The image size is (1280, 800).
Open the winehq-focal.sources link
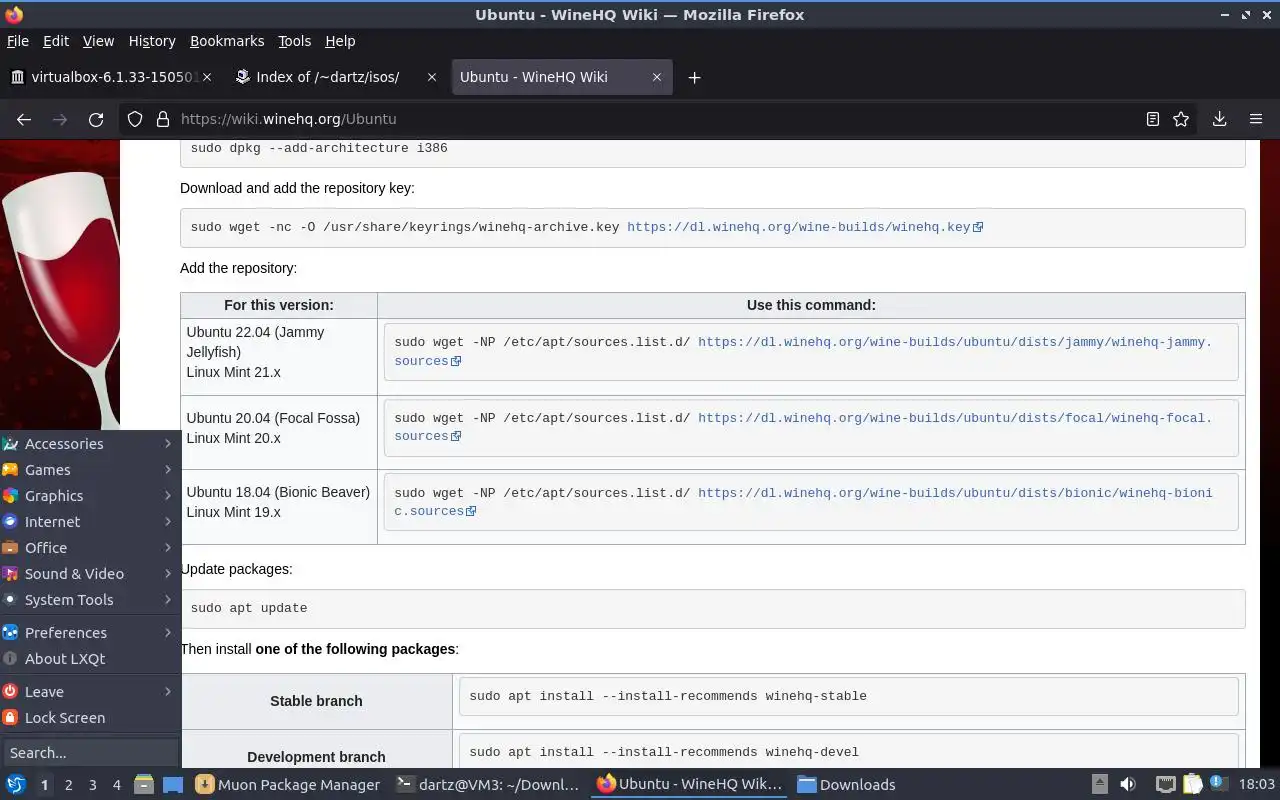tap(803, 427)
